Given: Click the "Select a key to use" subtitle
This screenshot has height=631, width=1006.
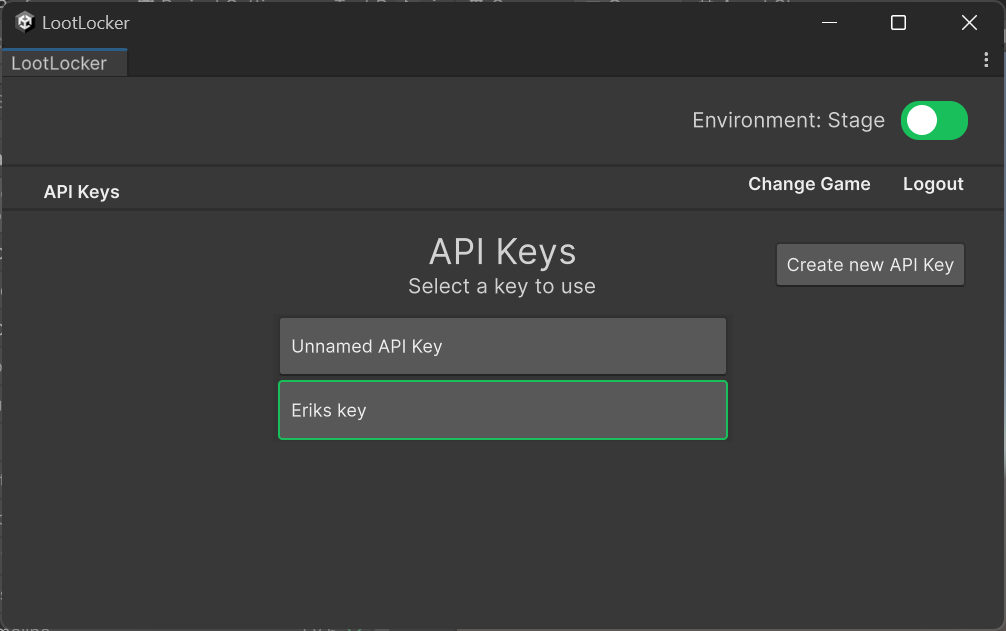Looking at the screenshot, I should point(502,287).
